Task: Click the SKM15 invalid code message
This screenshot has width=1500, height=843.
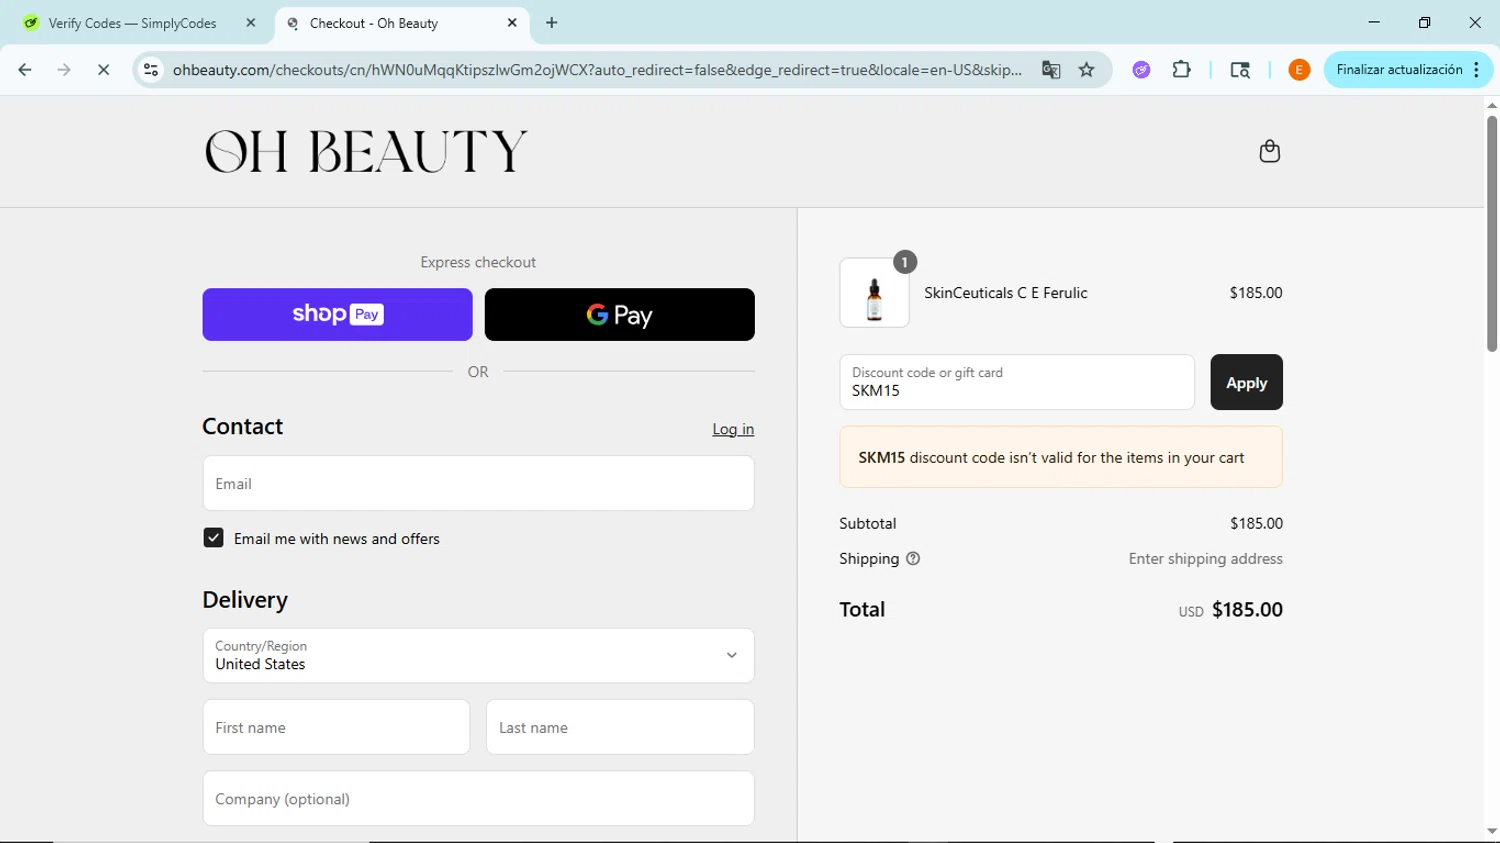Action: click(1061, 457)
